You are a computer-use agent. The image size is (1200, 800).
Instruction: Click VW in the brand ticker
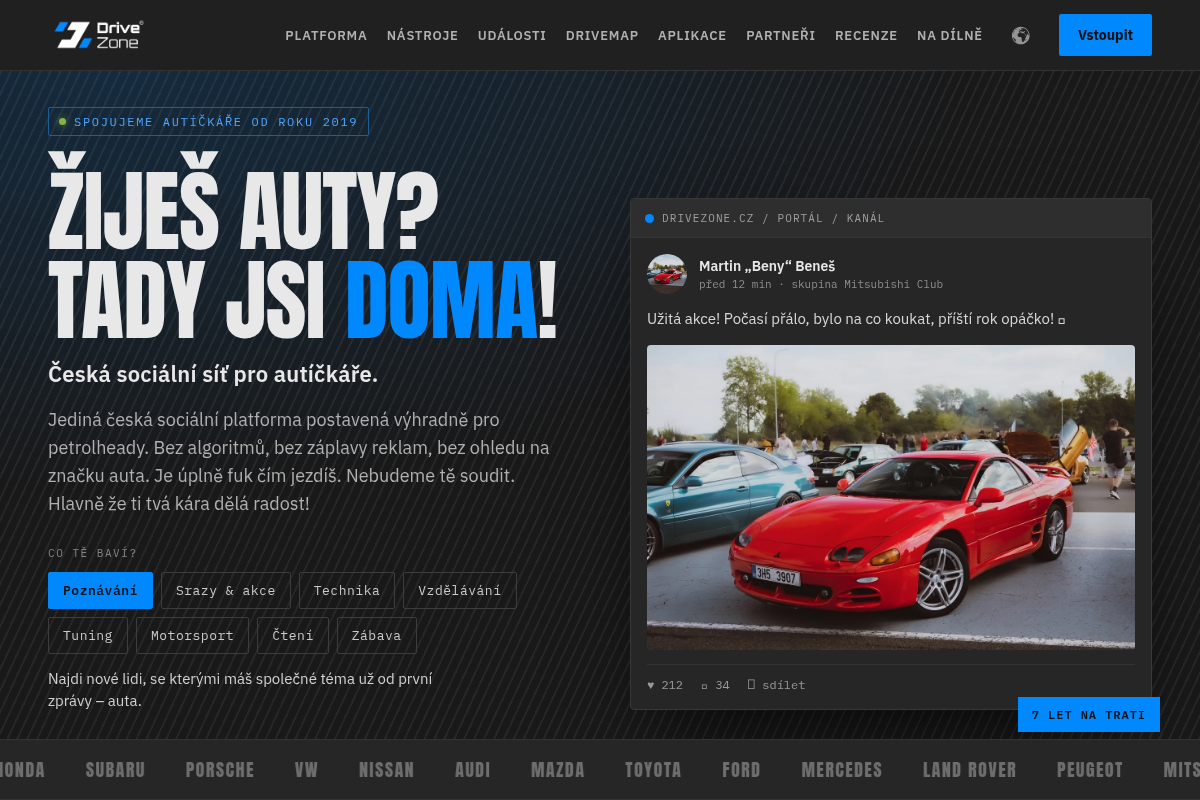click(x=306, y=770)
